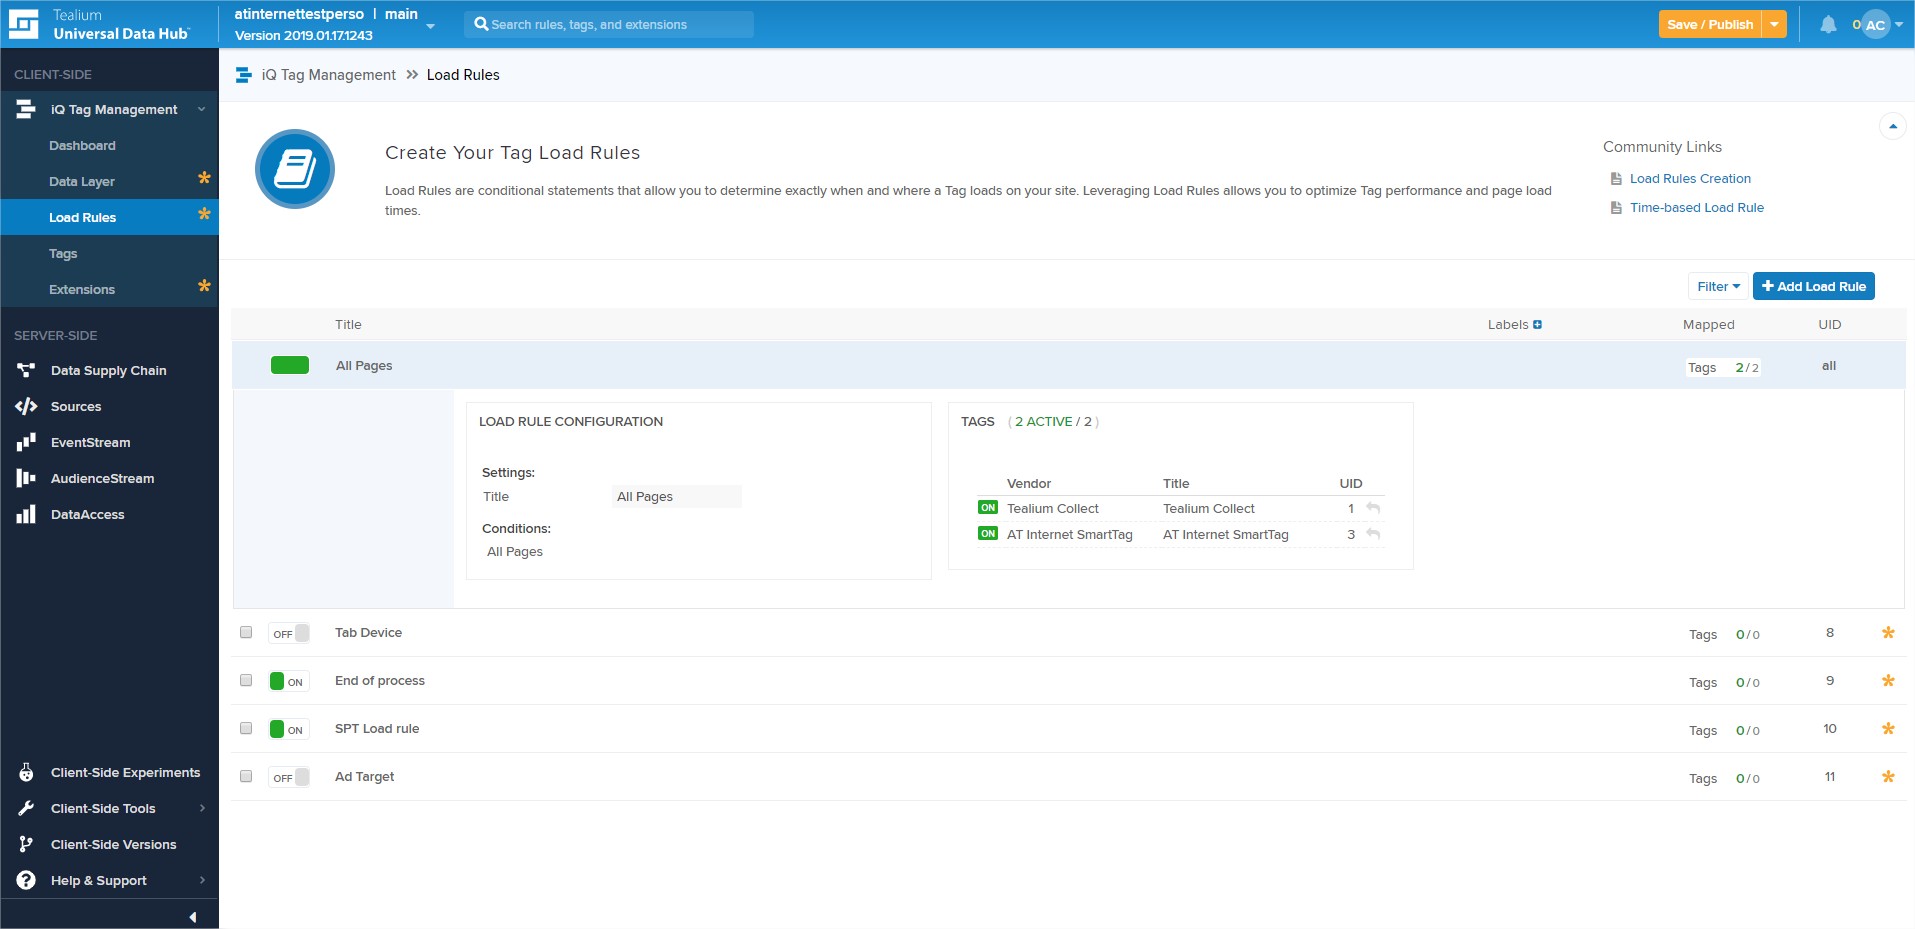Open the Data Supply Chain section

coord(108,371)
